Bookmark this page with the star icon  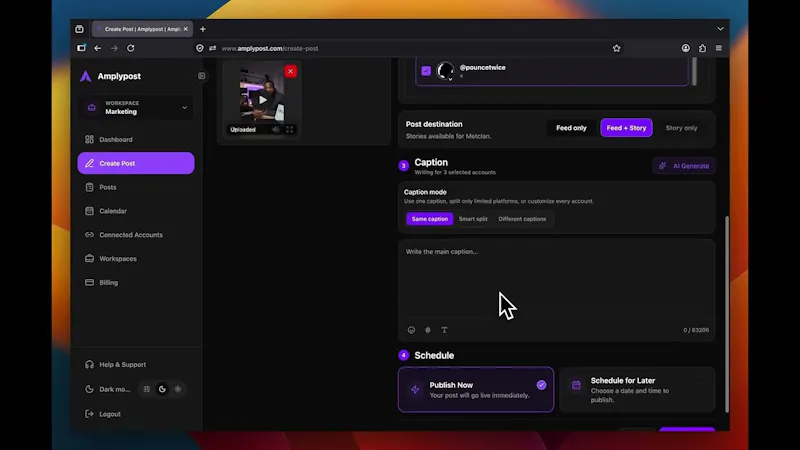(616, 48)
